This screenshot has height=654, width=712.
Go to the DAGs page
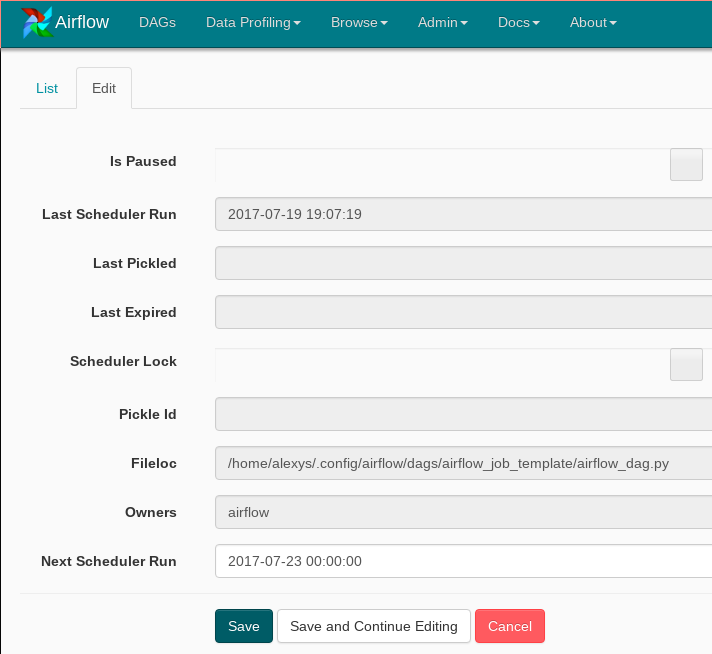157,22
